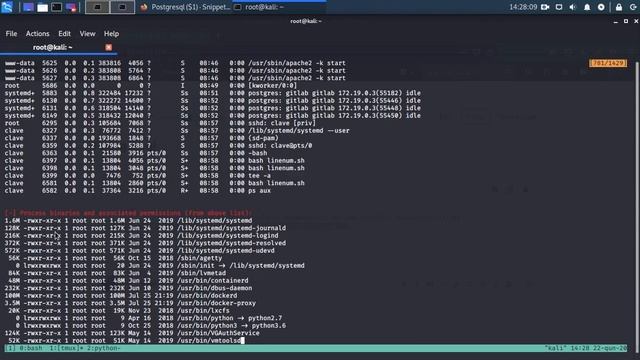
Task: Click the 'tee -a' process entry
Action: click(x=260, y=176)
